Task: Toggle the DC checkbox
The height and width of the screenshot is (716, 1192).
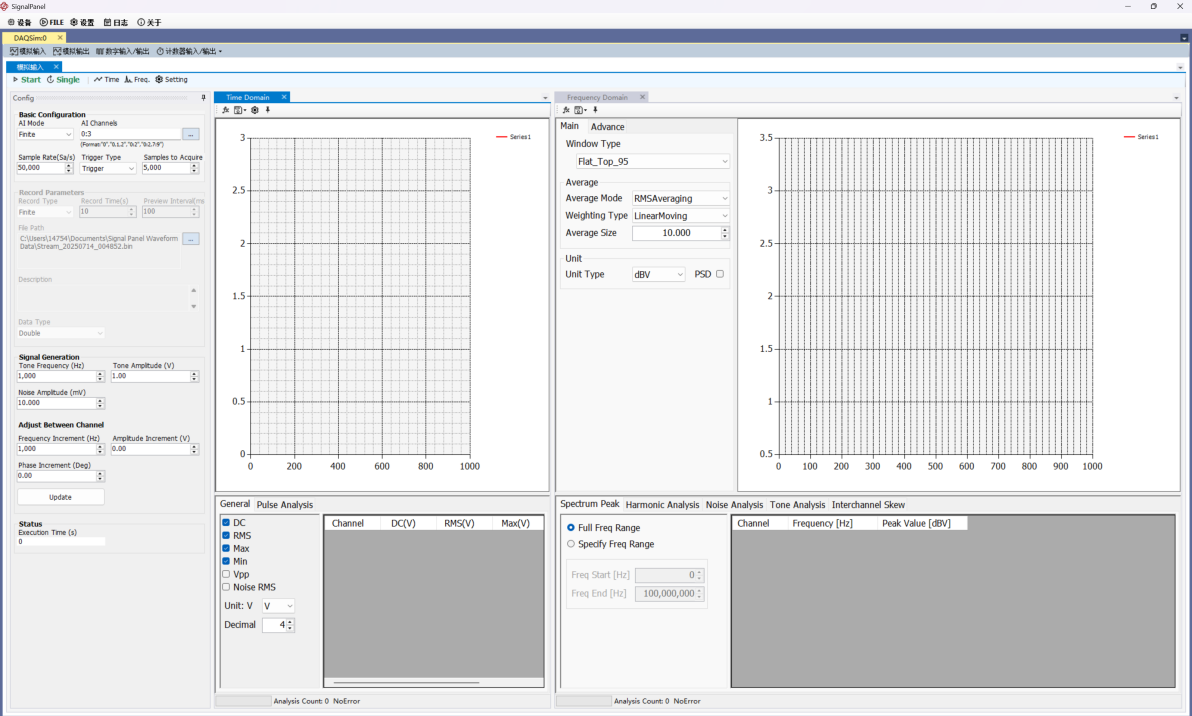Action: 226,522
